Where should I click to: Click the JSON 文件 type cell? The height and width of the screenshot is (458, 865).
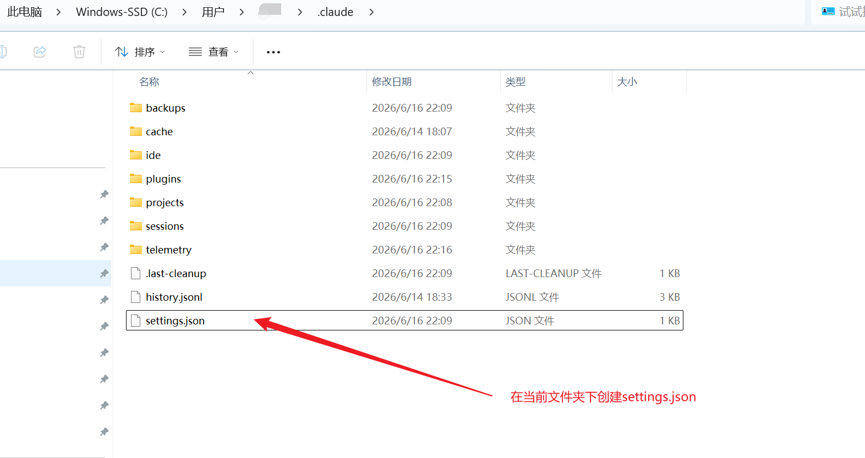[x=530, y=321]
